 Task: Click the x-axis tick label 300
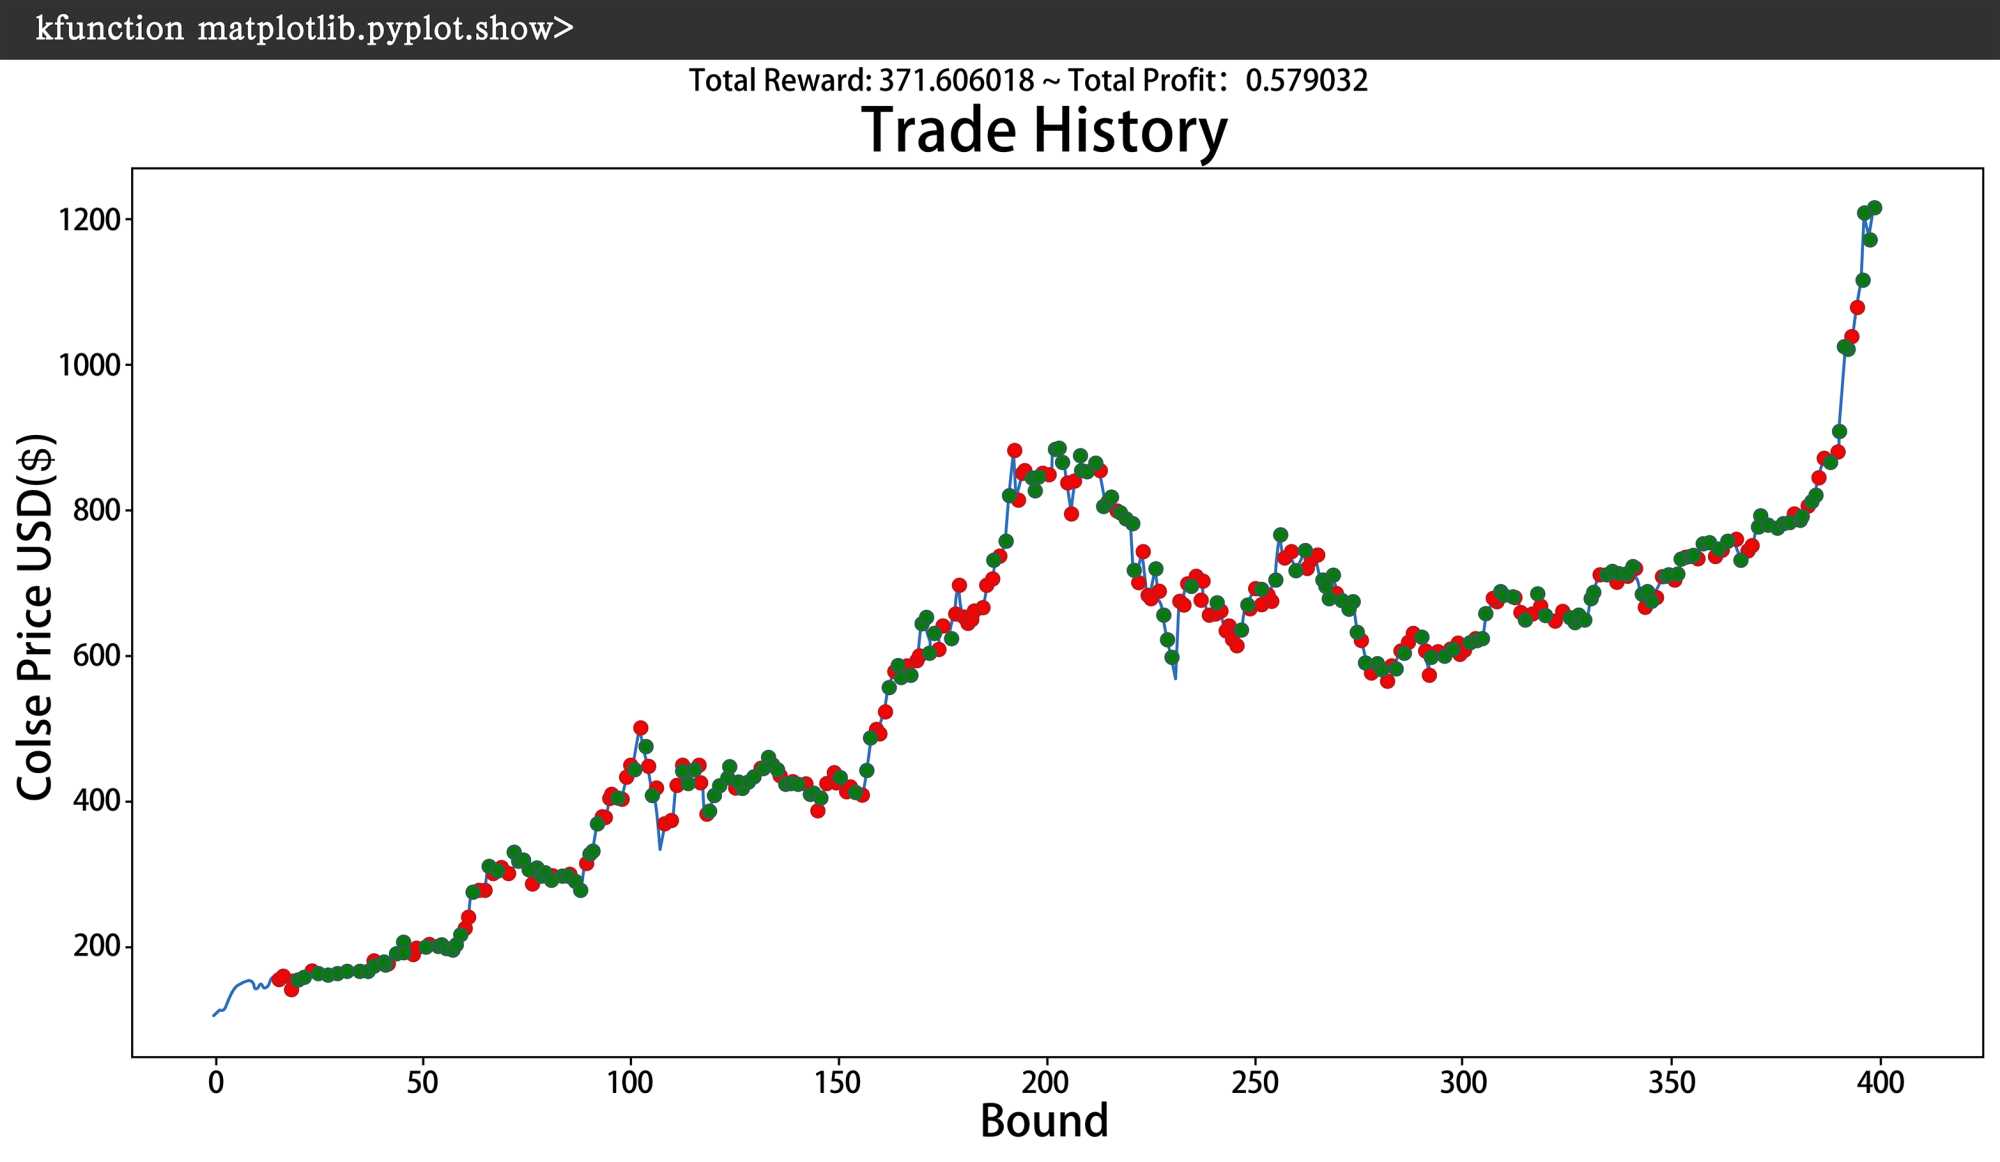(x=1463, y=1082)
